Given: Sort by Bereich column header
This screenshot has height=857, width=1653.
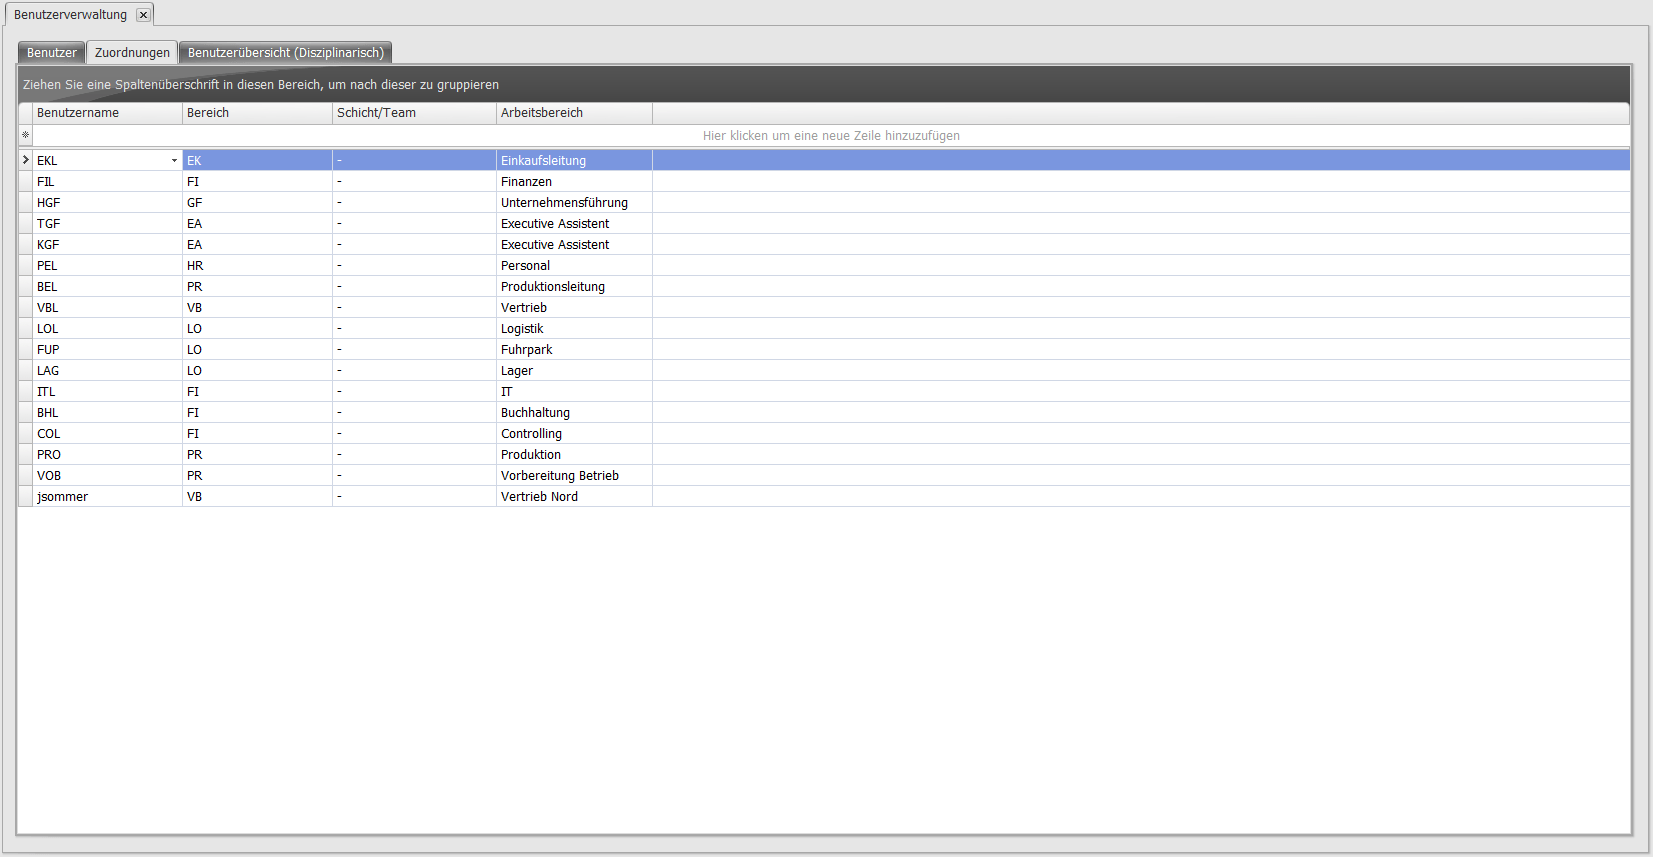Looking at the screenshot, I should (257, 113).
